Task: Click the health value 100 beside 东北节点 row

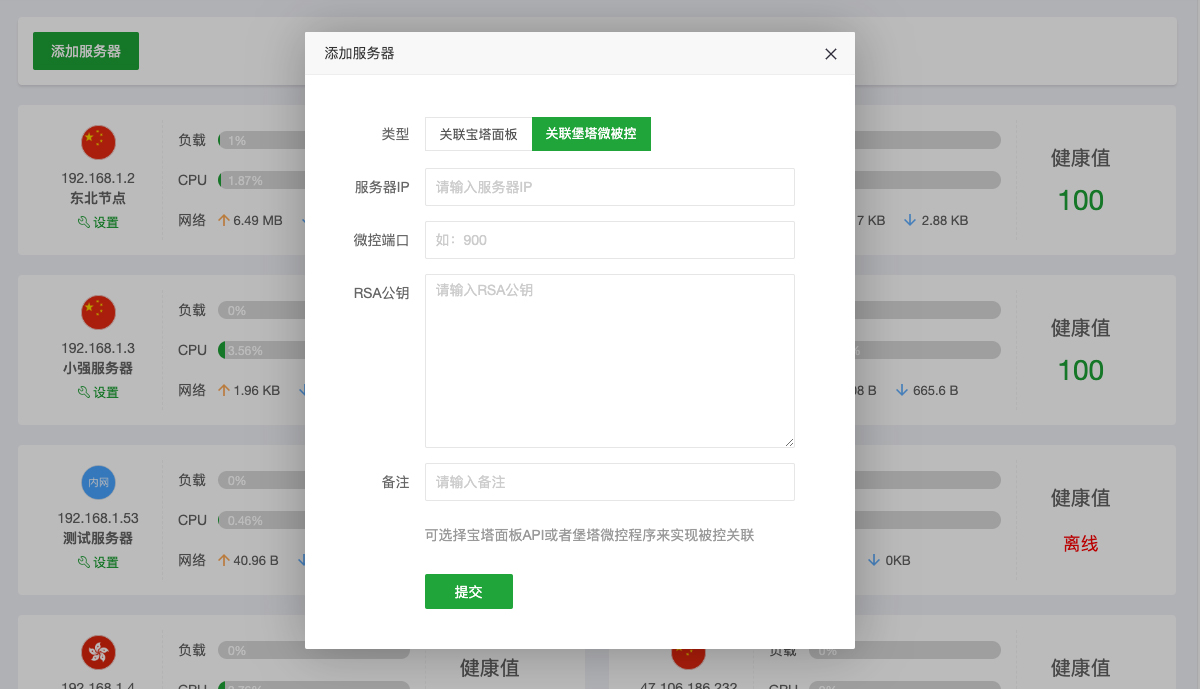Action: [1080, 201]
